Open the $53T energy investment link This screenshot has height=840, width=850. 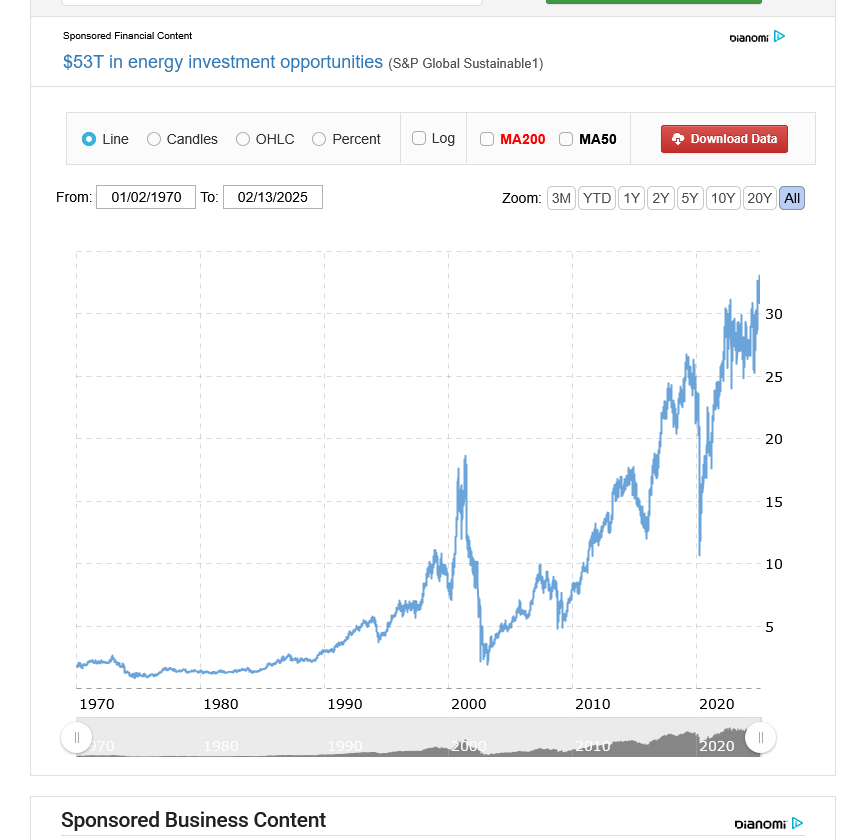(223, 62)
